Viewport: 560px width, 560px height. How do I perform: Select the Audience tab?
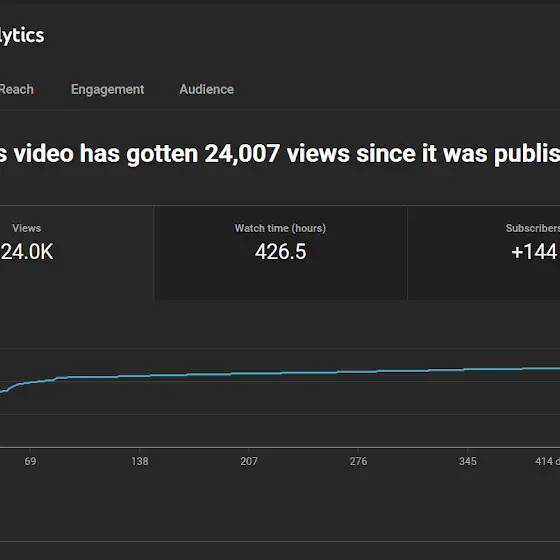(x=206, y=89)
